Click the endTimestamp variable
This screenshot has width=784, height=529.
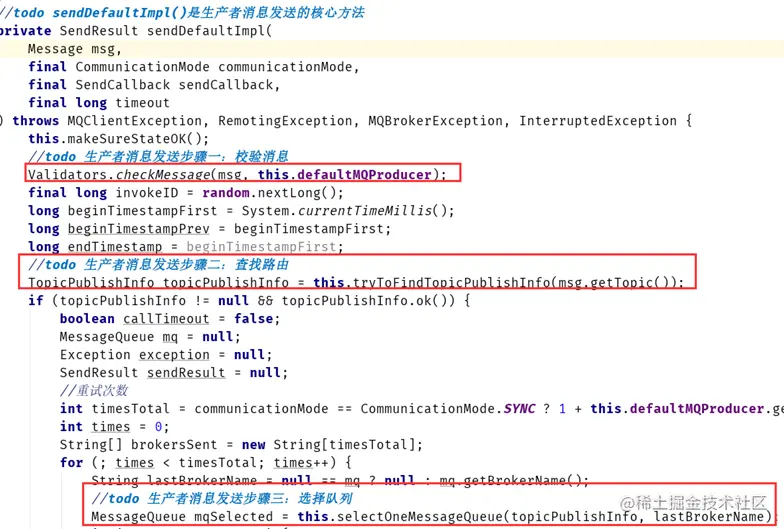[115, 246]
